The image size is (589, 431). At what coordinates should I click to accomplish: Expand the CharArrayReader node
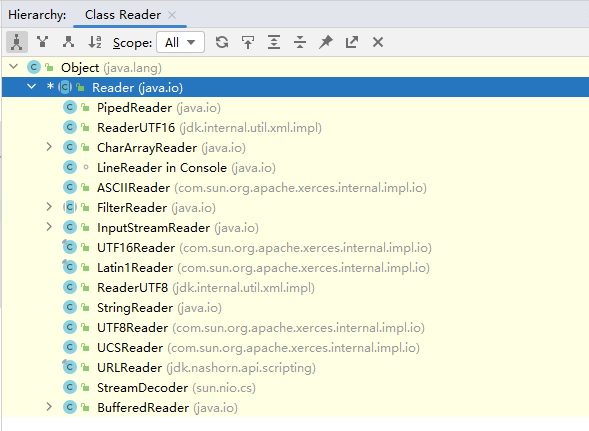[x=49, y=147]
